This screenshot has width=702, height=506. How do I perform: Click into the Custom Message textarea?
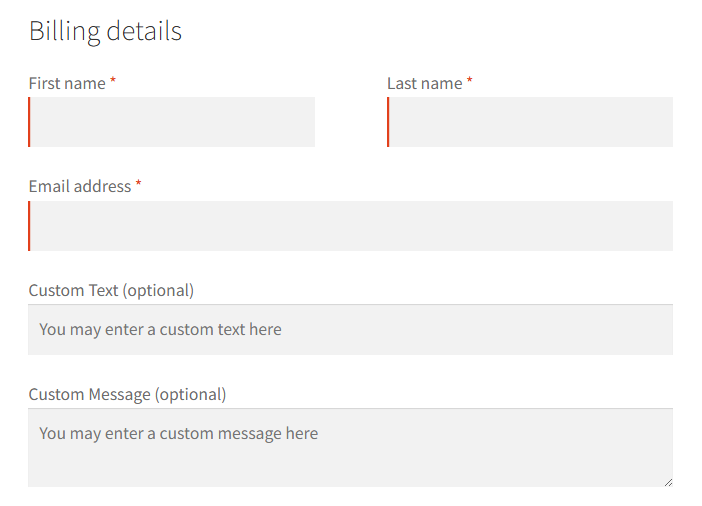351,447
